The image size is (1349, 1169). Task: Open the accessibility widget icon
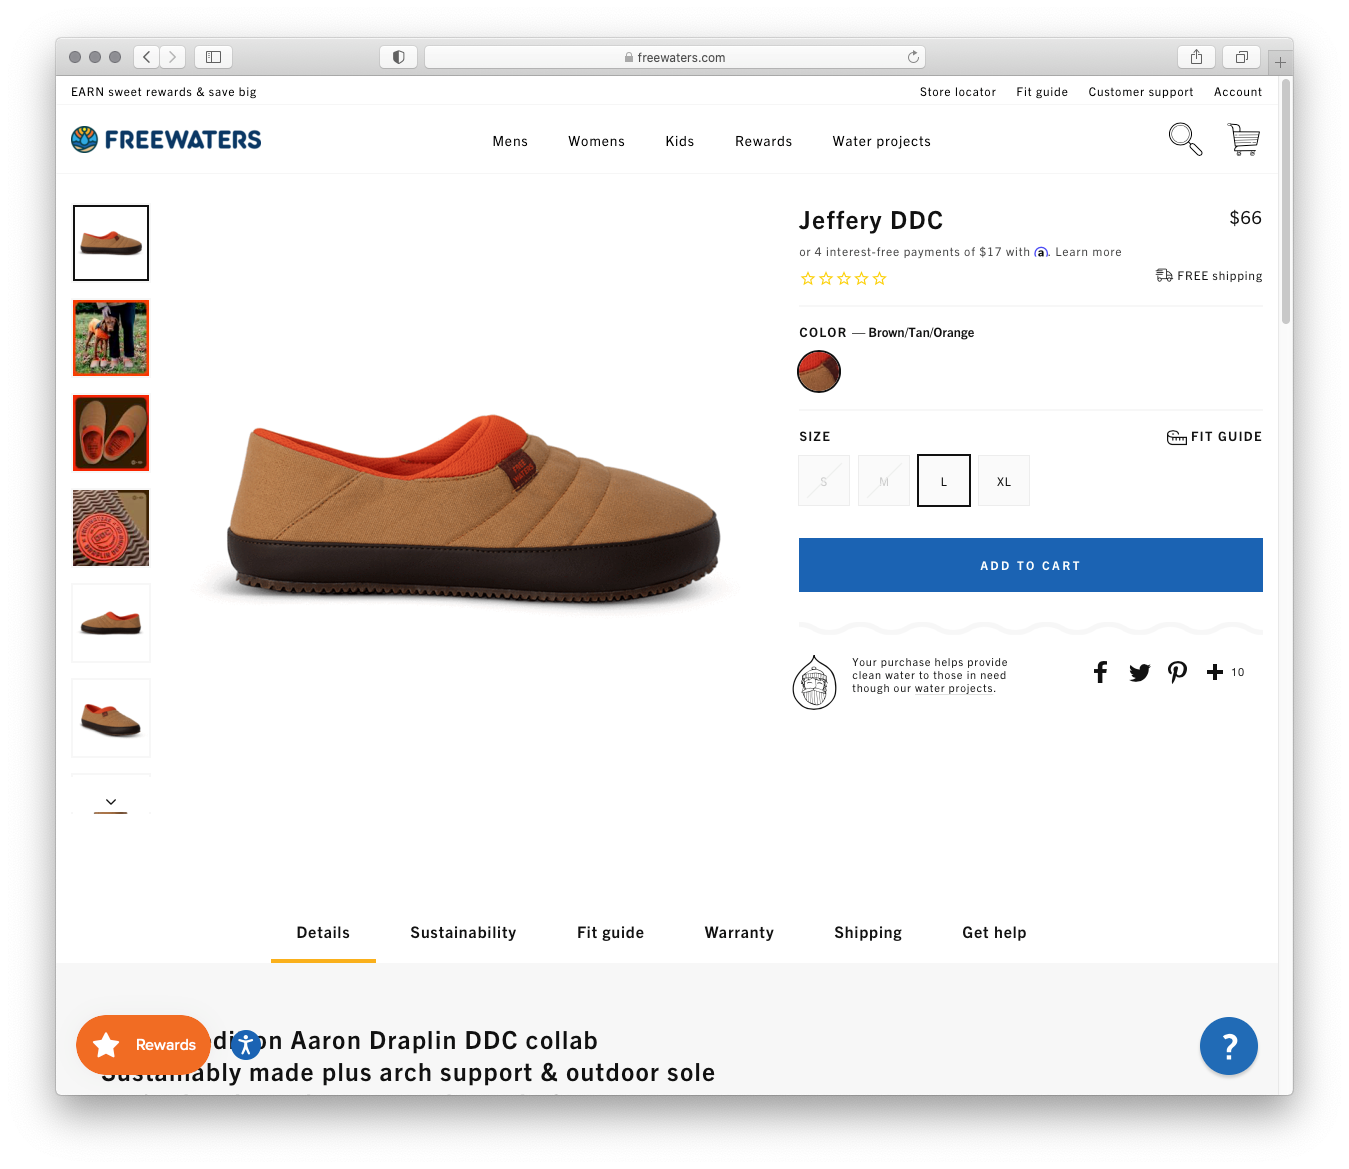pos(246,1045)
